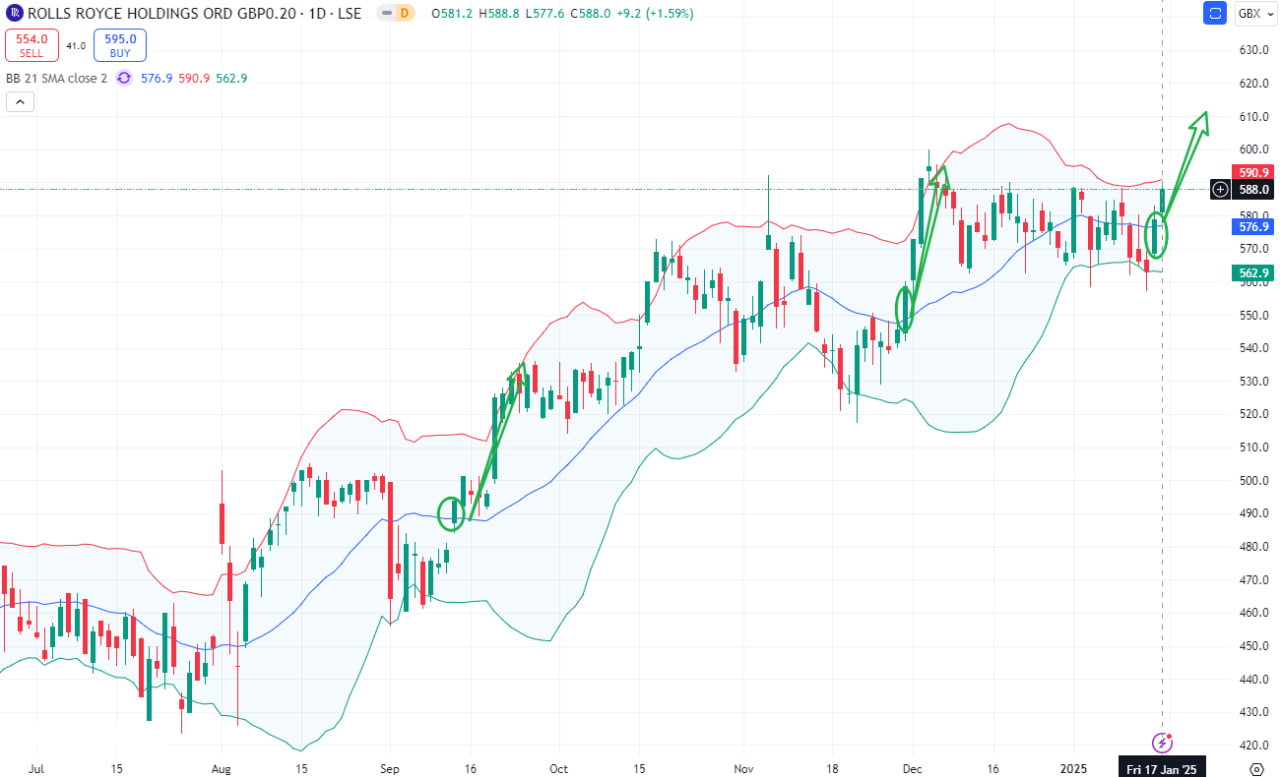Viewport: 1280px width, 777px height.
Task: Open the GBX currency dropdown
Action: coord(1254,13)
